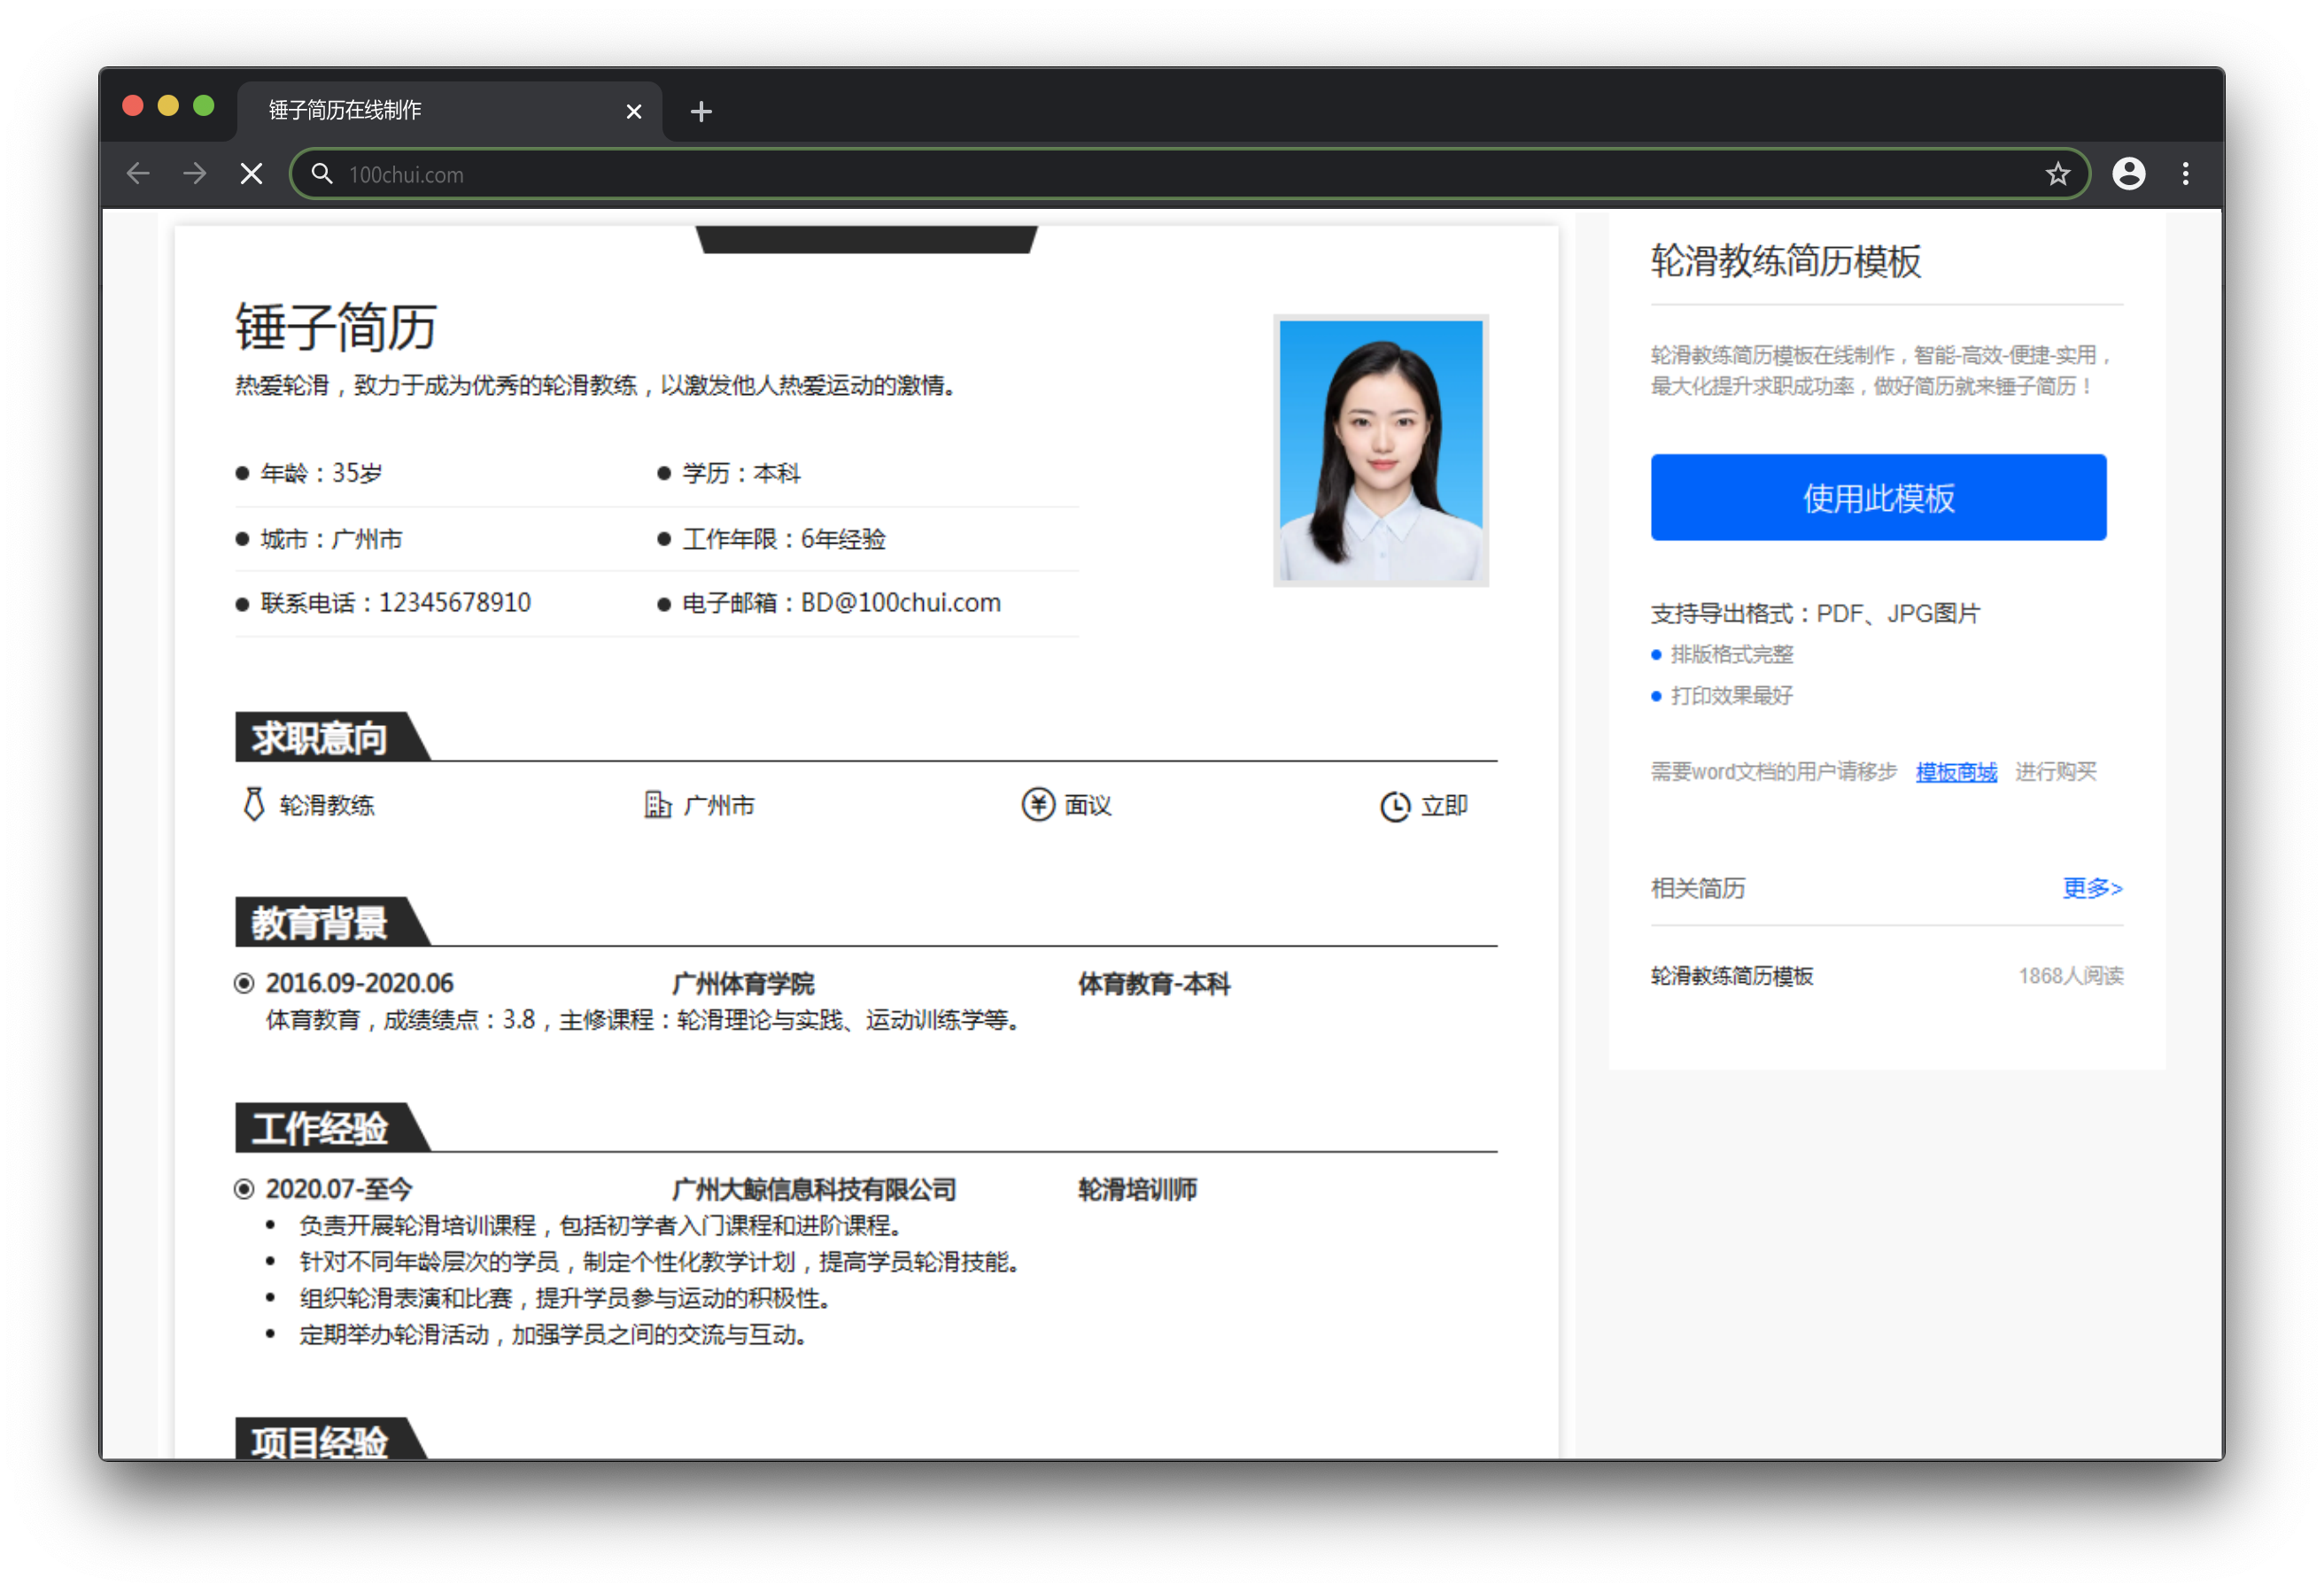Click the 城市：广州市 field

click(x=319, y=539)
